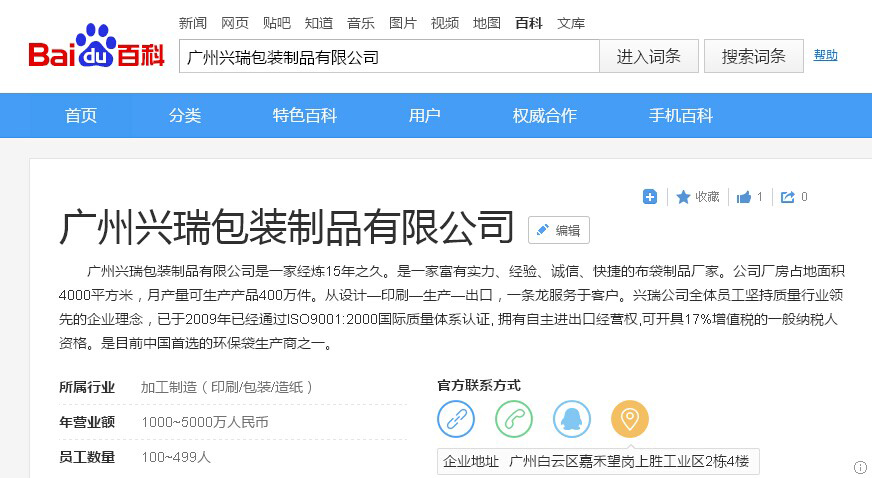Viewport: 872px width, 478px height.
Task: Open 知道 service link
Action: point(319,23)
